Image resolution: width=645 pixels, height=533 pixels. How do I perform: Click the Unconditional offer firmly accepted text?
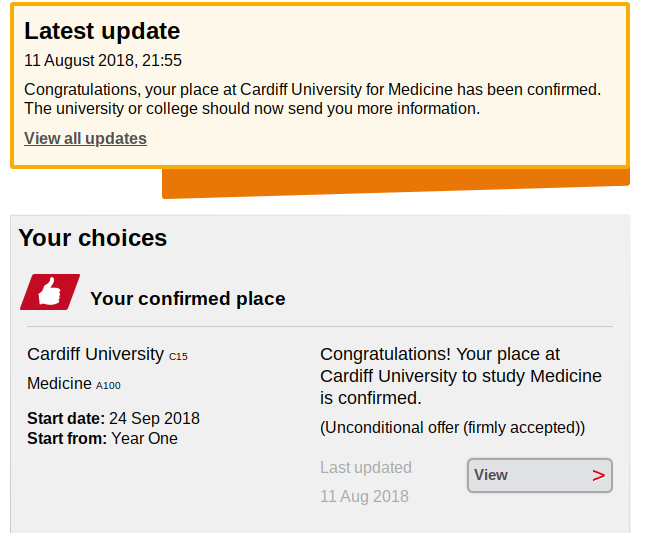[452, 428]
